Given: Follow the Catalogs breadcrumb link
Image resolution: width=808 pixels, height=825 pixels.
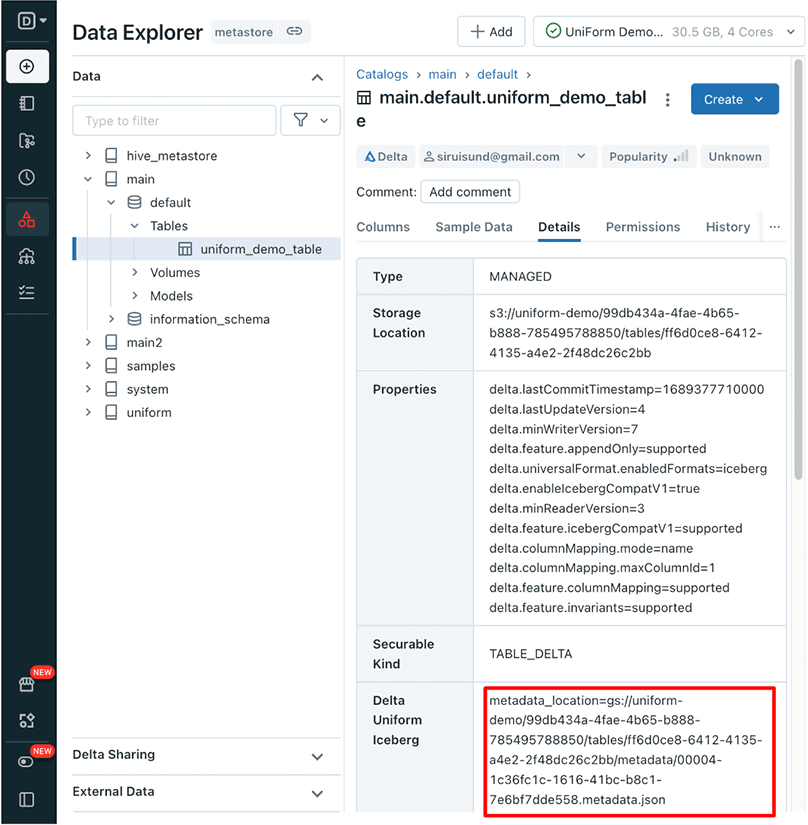Looking at the screenshot, I should point(380,73).
